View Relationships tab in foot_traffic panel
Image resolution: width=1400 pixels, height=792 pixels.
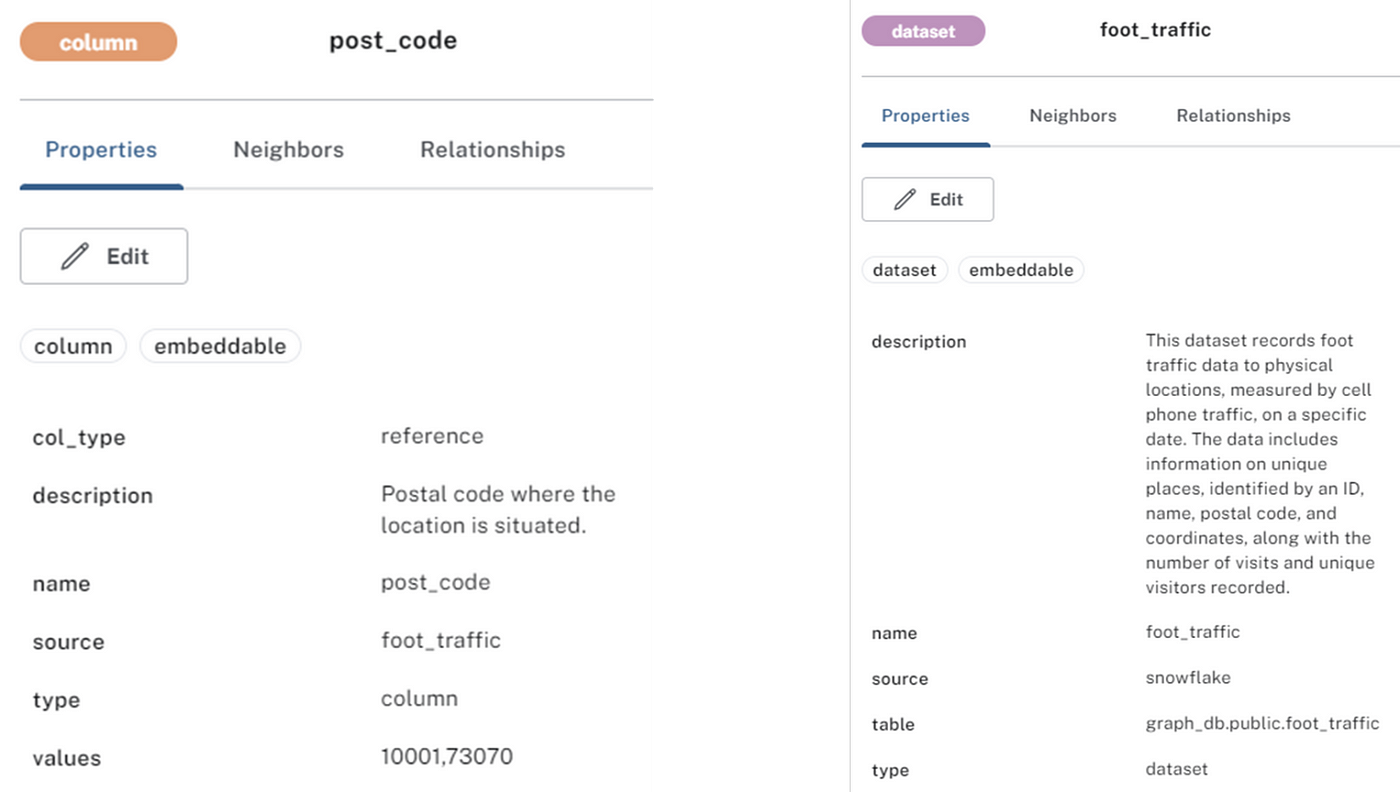click(1233, 116)
